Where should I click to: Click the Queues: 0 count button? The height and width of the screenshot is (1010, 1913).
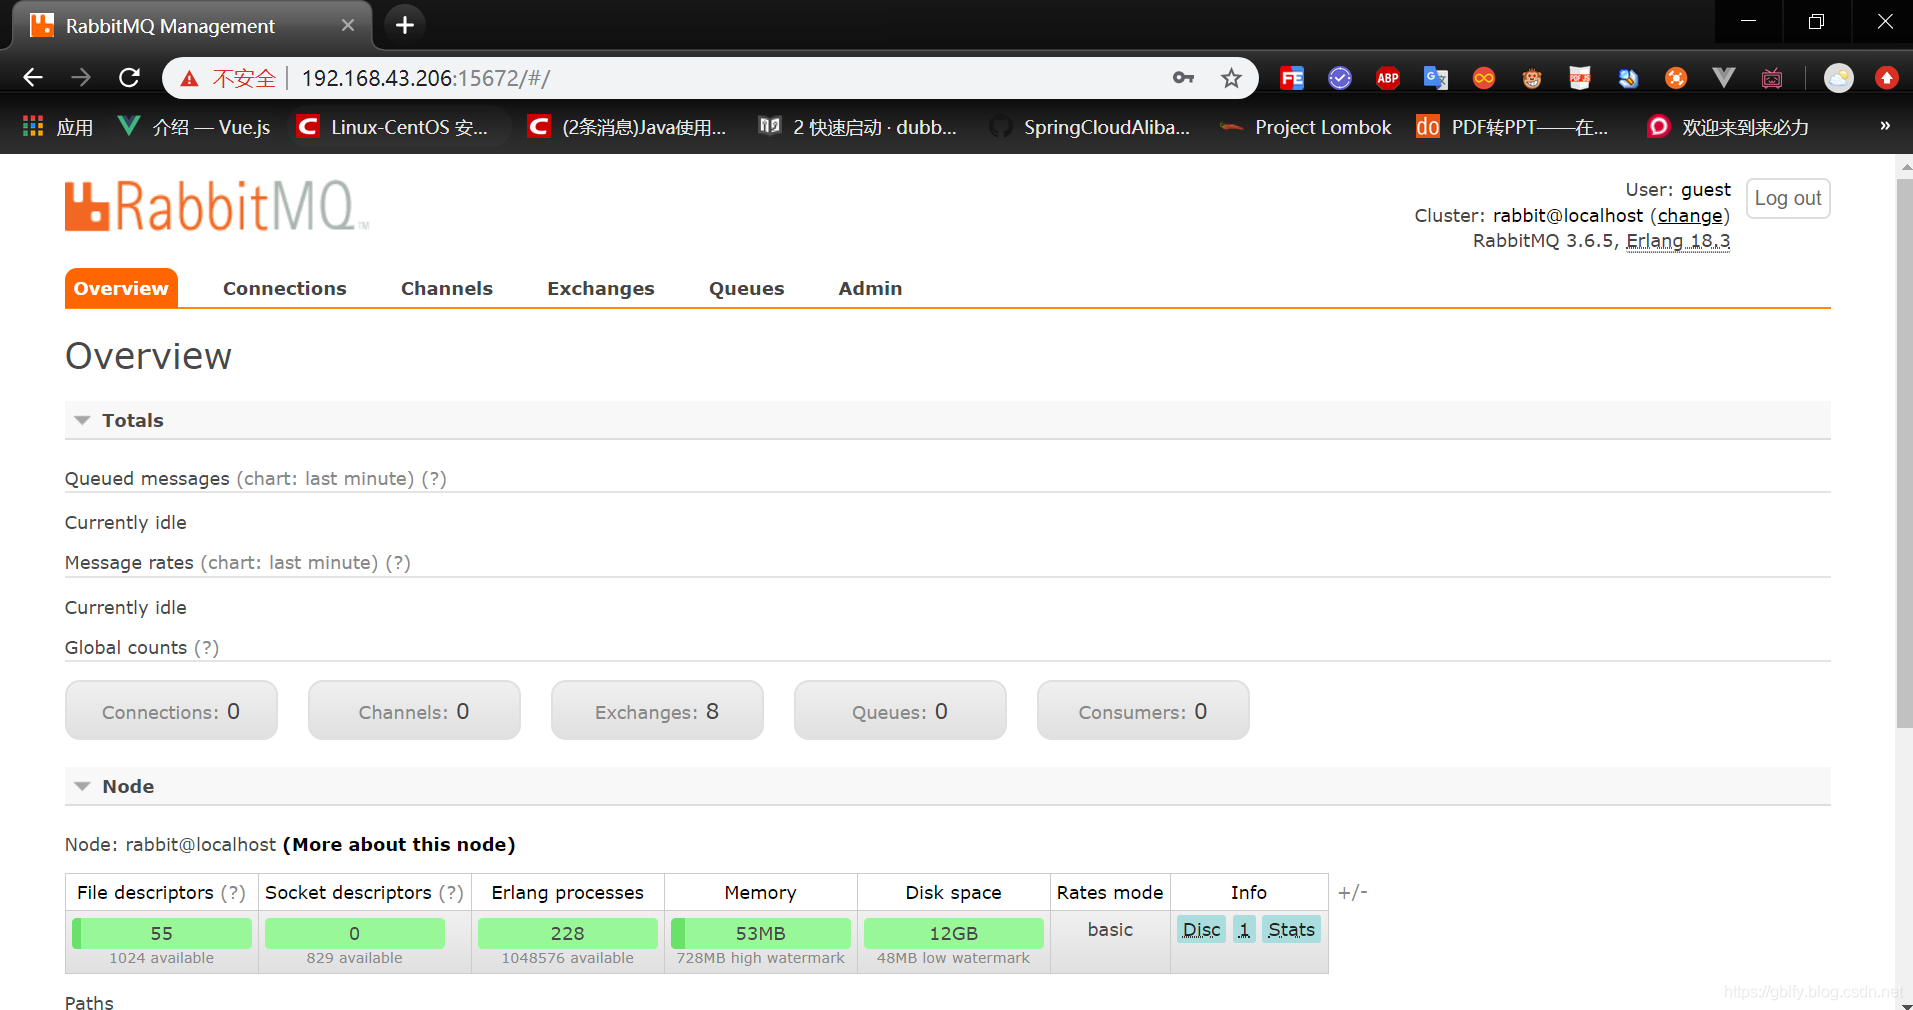tap(900, 710)
